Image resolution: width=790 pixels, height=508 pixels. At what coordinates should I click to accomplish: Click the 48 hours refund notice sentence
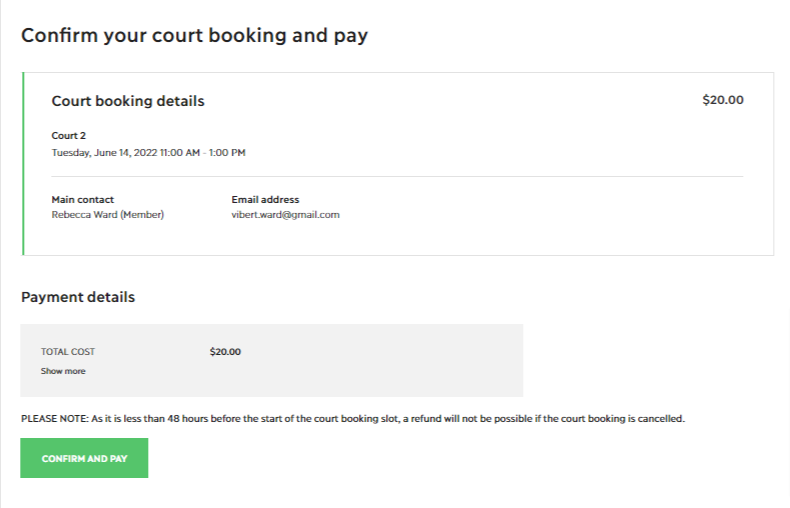(400, 418)
